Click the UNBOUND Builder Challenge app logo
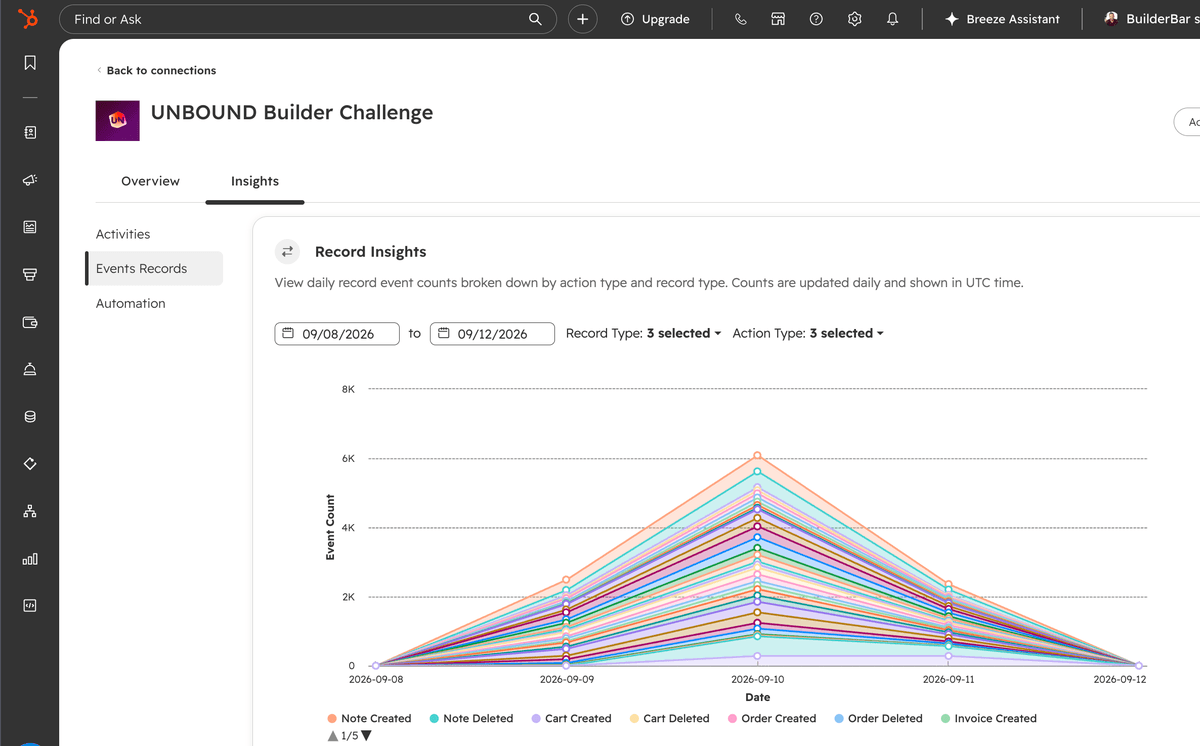Viewport: 1200px width, 746px height. 117,120
